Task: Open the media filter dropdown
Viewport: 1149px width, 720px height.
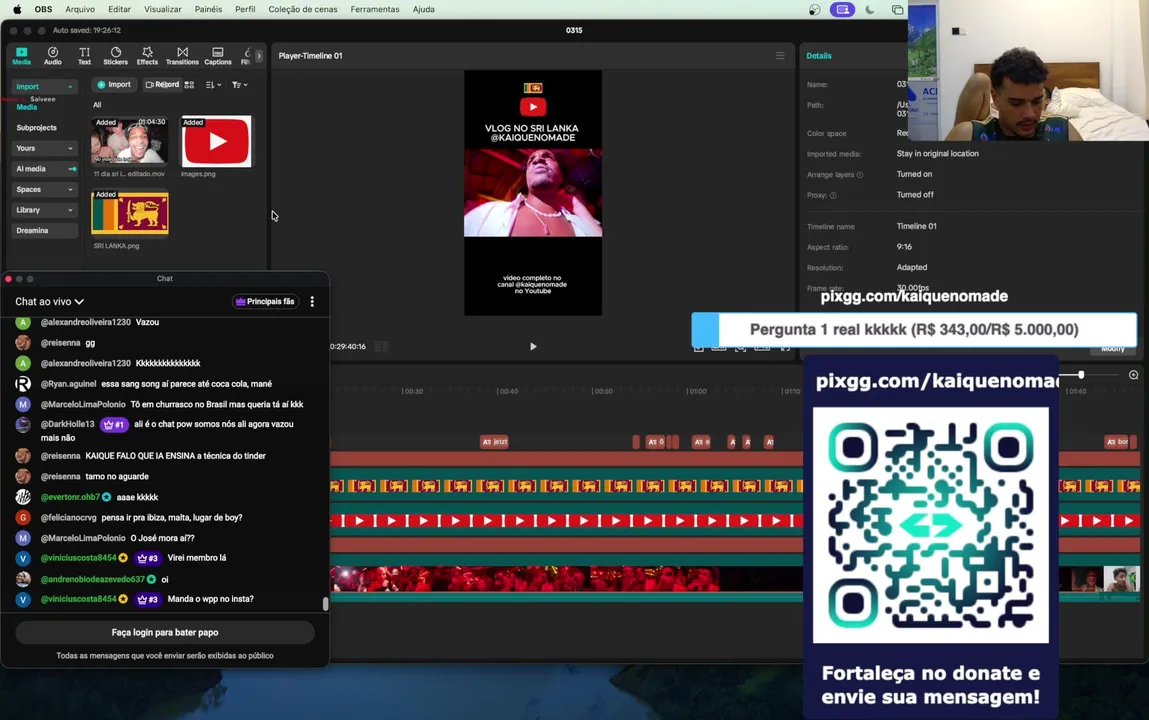Action: [x=240, y=85]
